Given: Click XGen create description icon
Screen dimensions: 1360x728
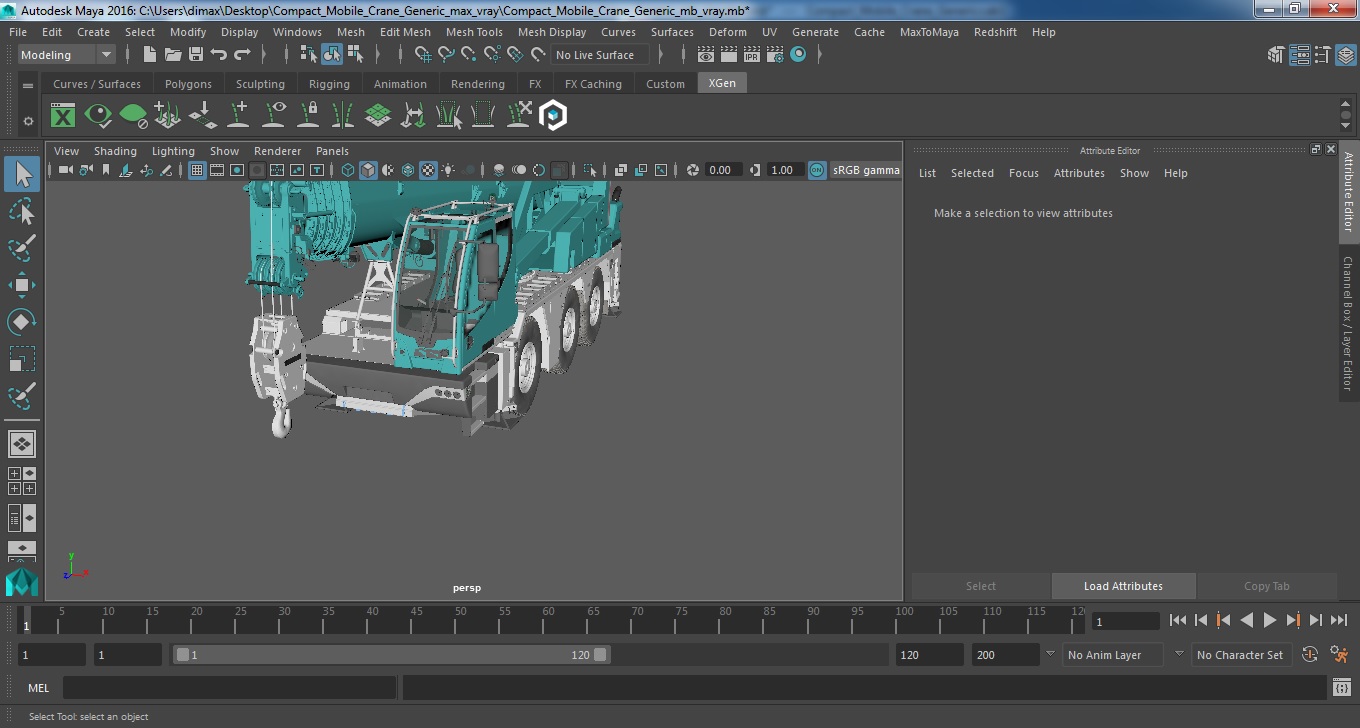Looking at the screenshot, I should click(x=168, y=116).
